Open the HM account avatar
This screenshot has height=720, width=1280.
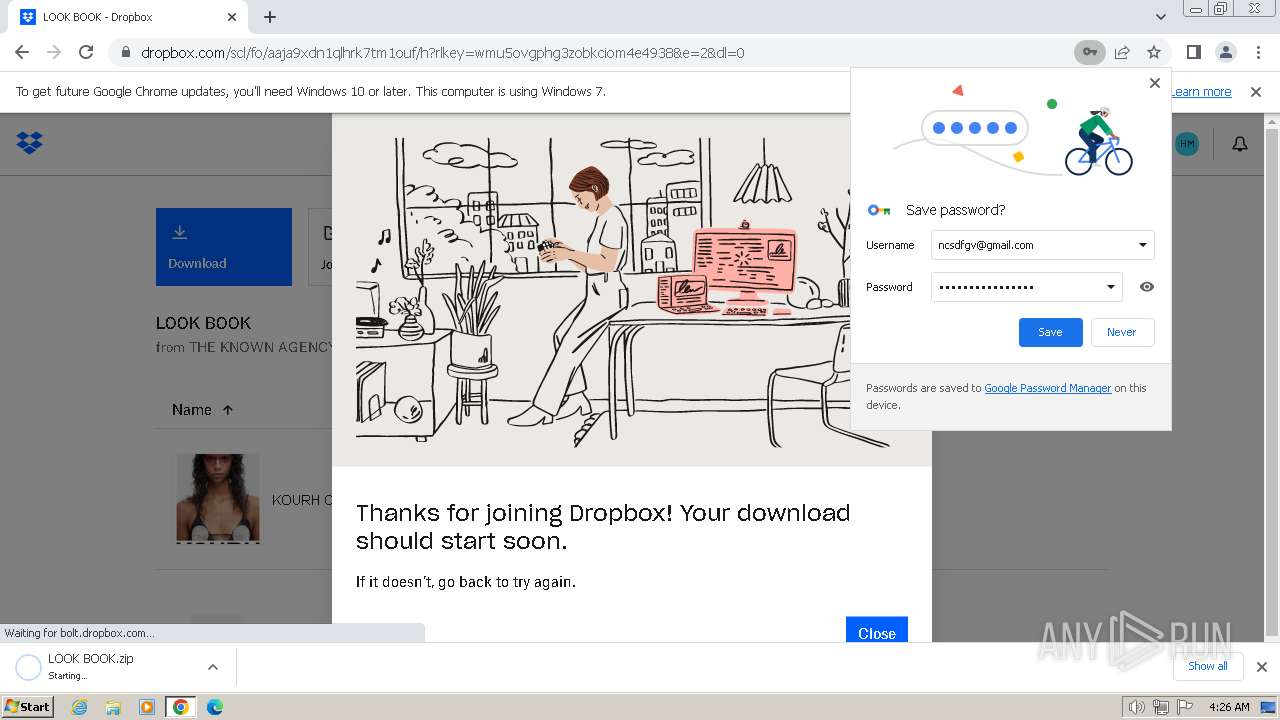[1186, 144]
